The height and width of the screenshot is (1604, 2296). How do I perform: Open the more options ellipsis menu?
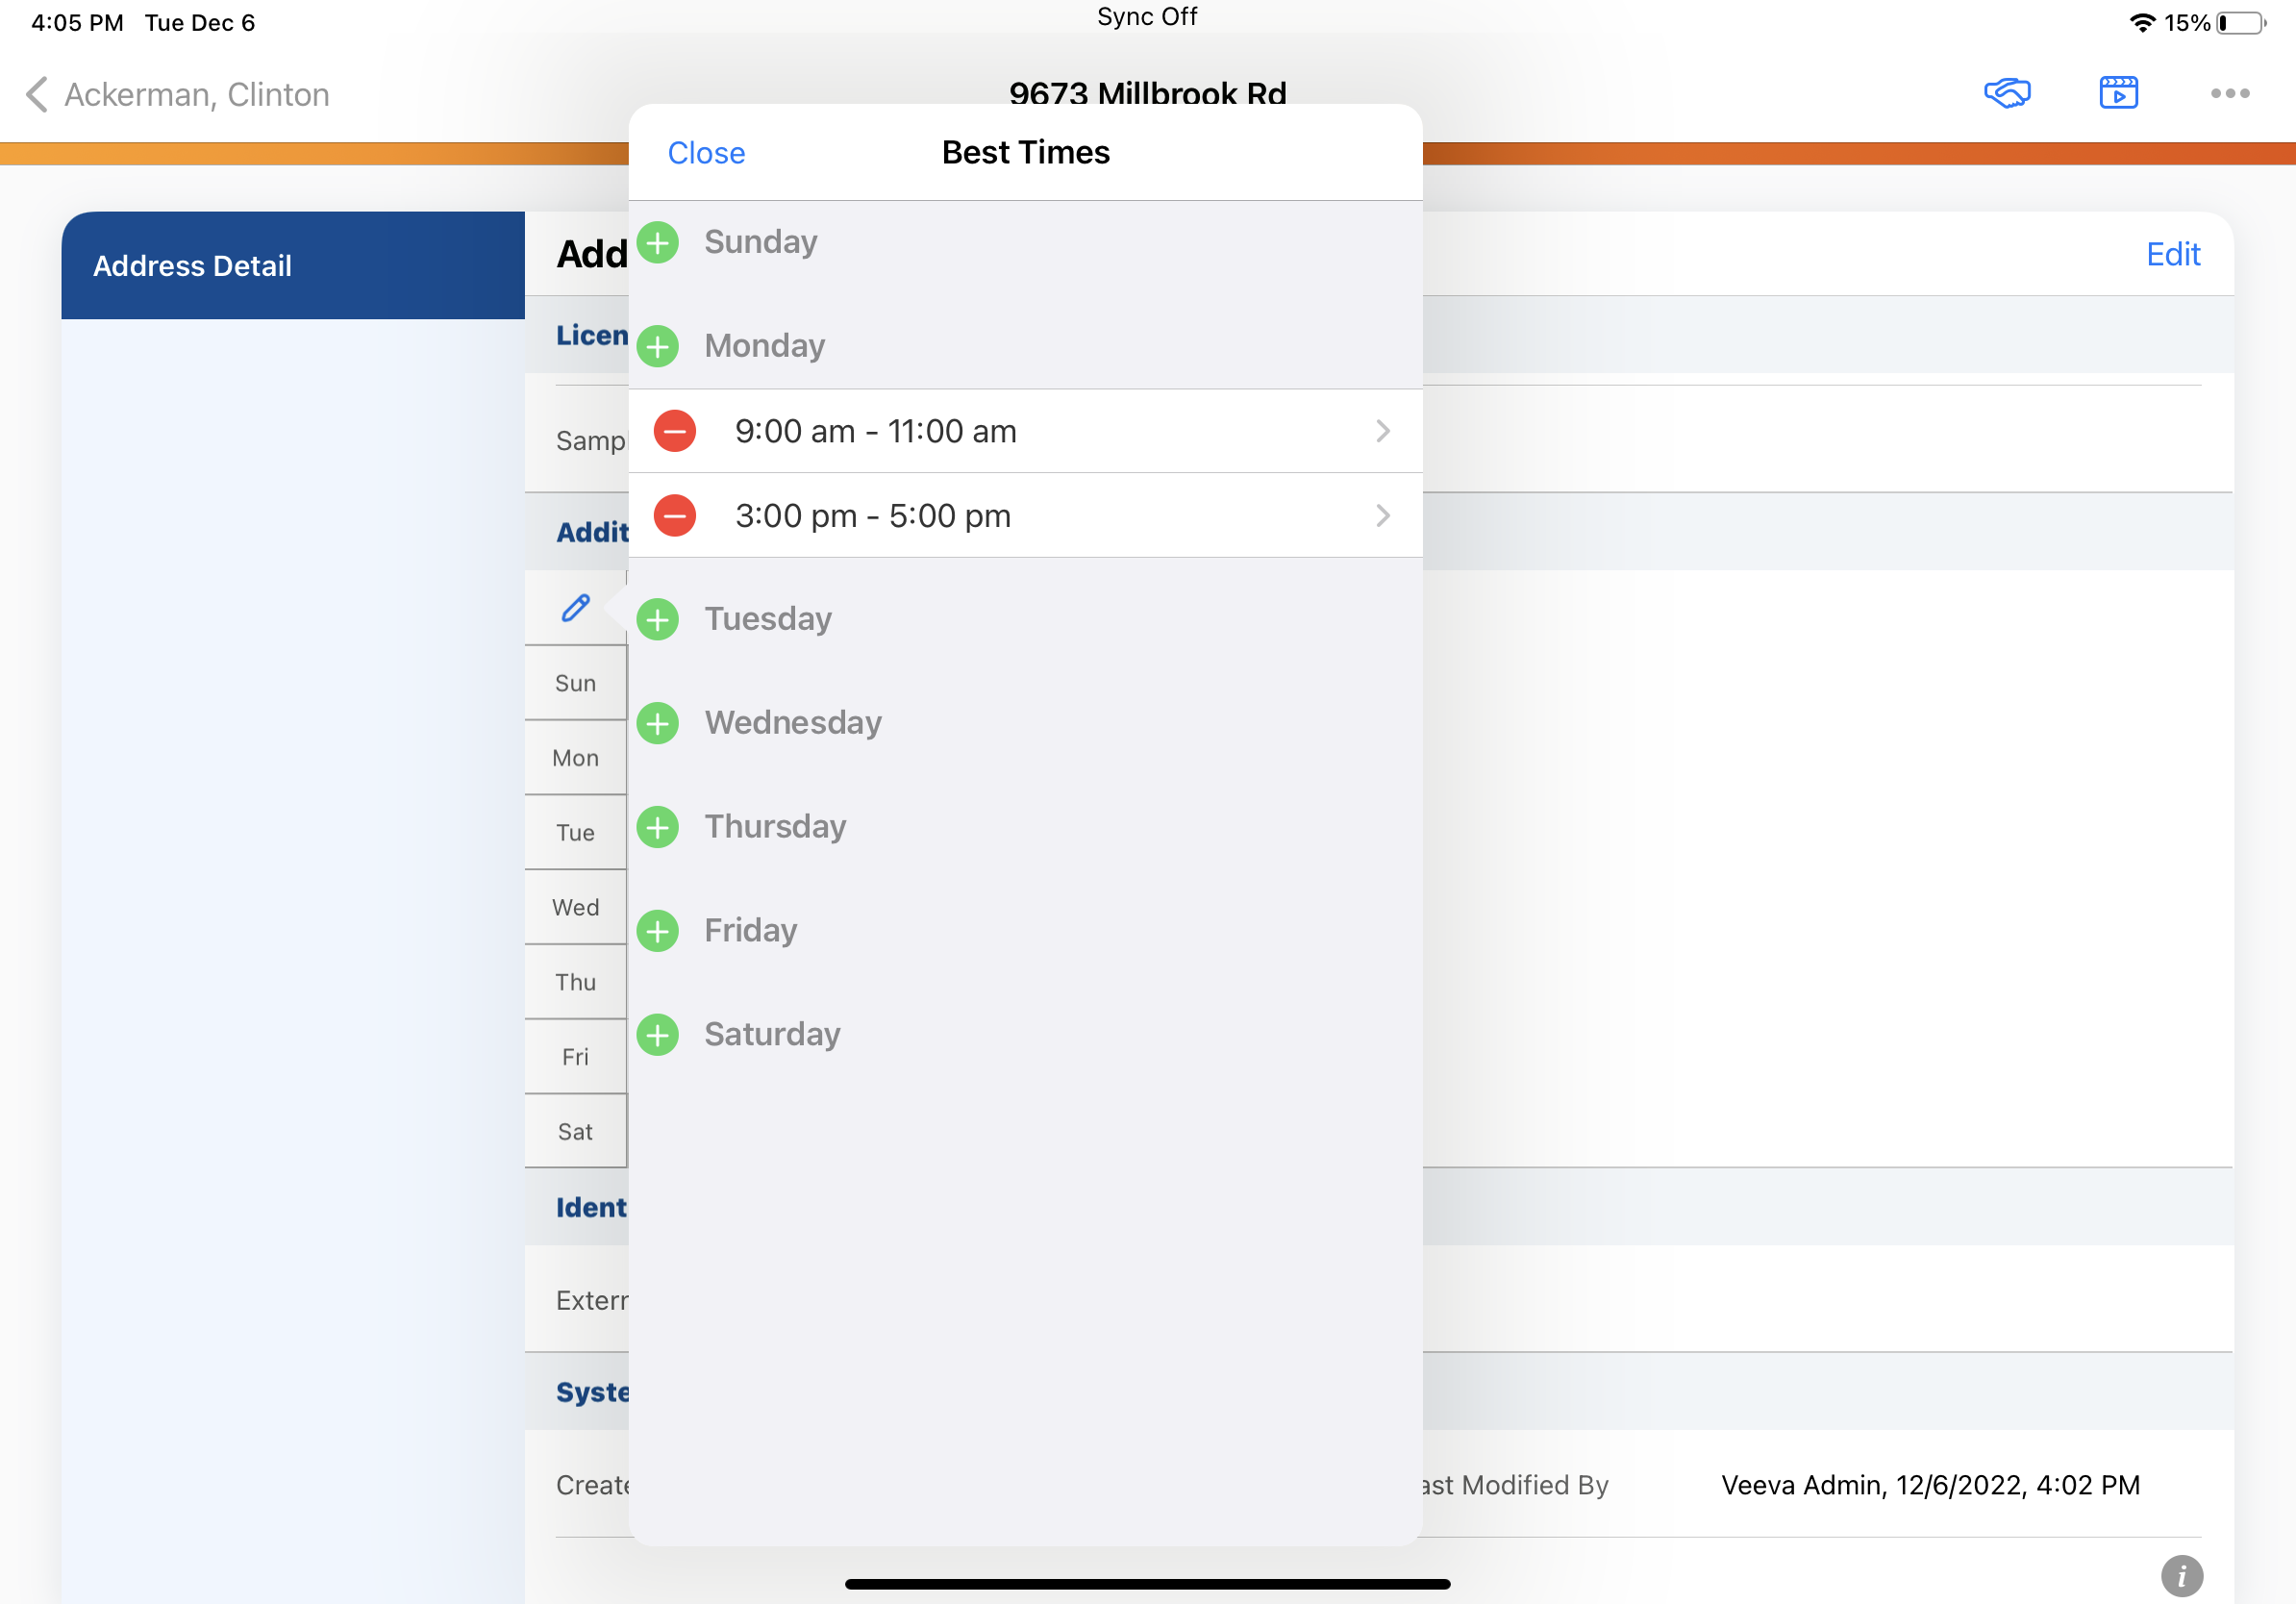(x=2229, y=93)
